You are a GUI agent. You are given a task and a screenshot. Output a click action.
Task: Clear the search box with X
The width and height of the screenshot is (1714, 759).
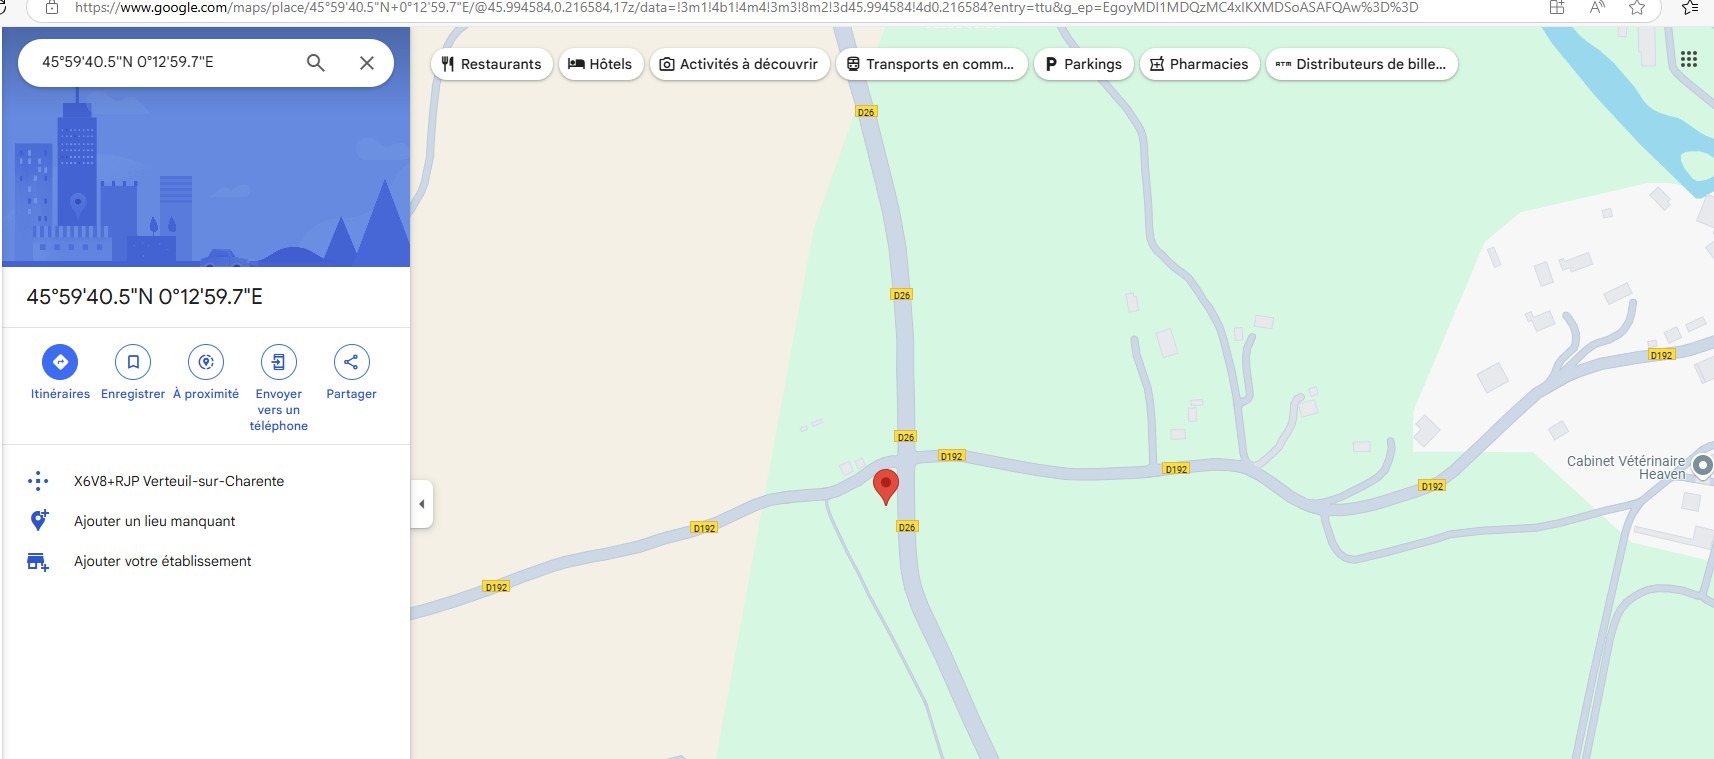click(x=367, y=63)
